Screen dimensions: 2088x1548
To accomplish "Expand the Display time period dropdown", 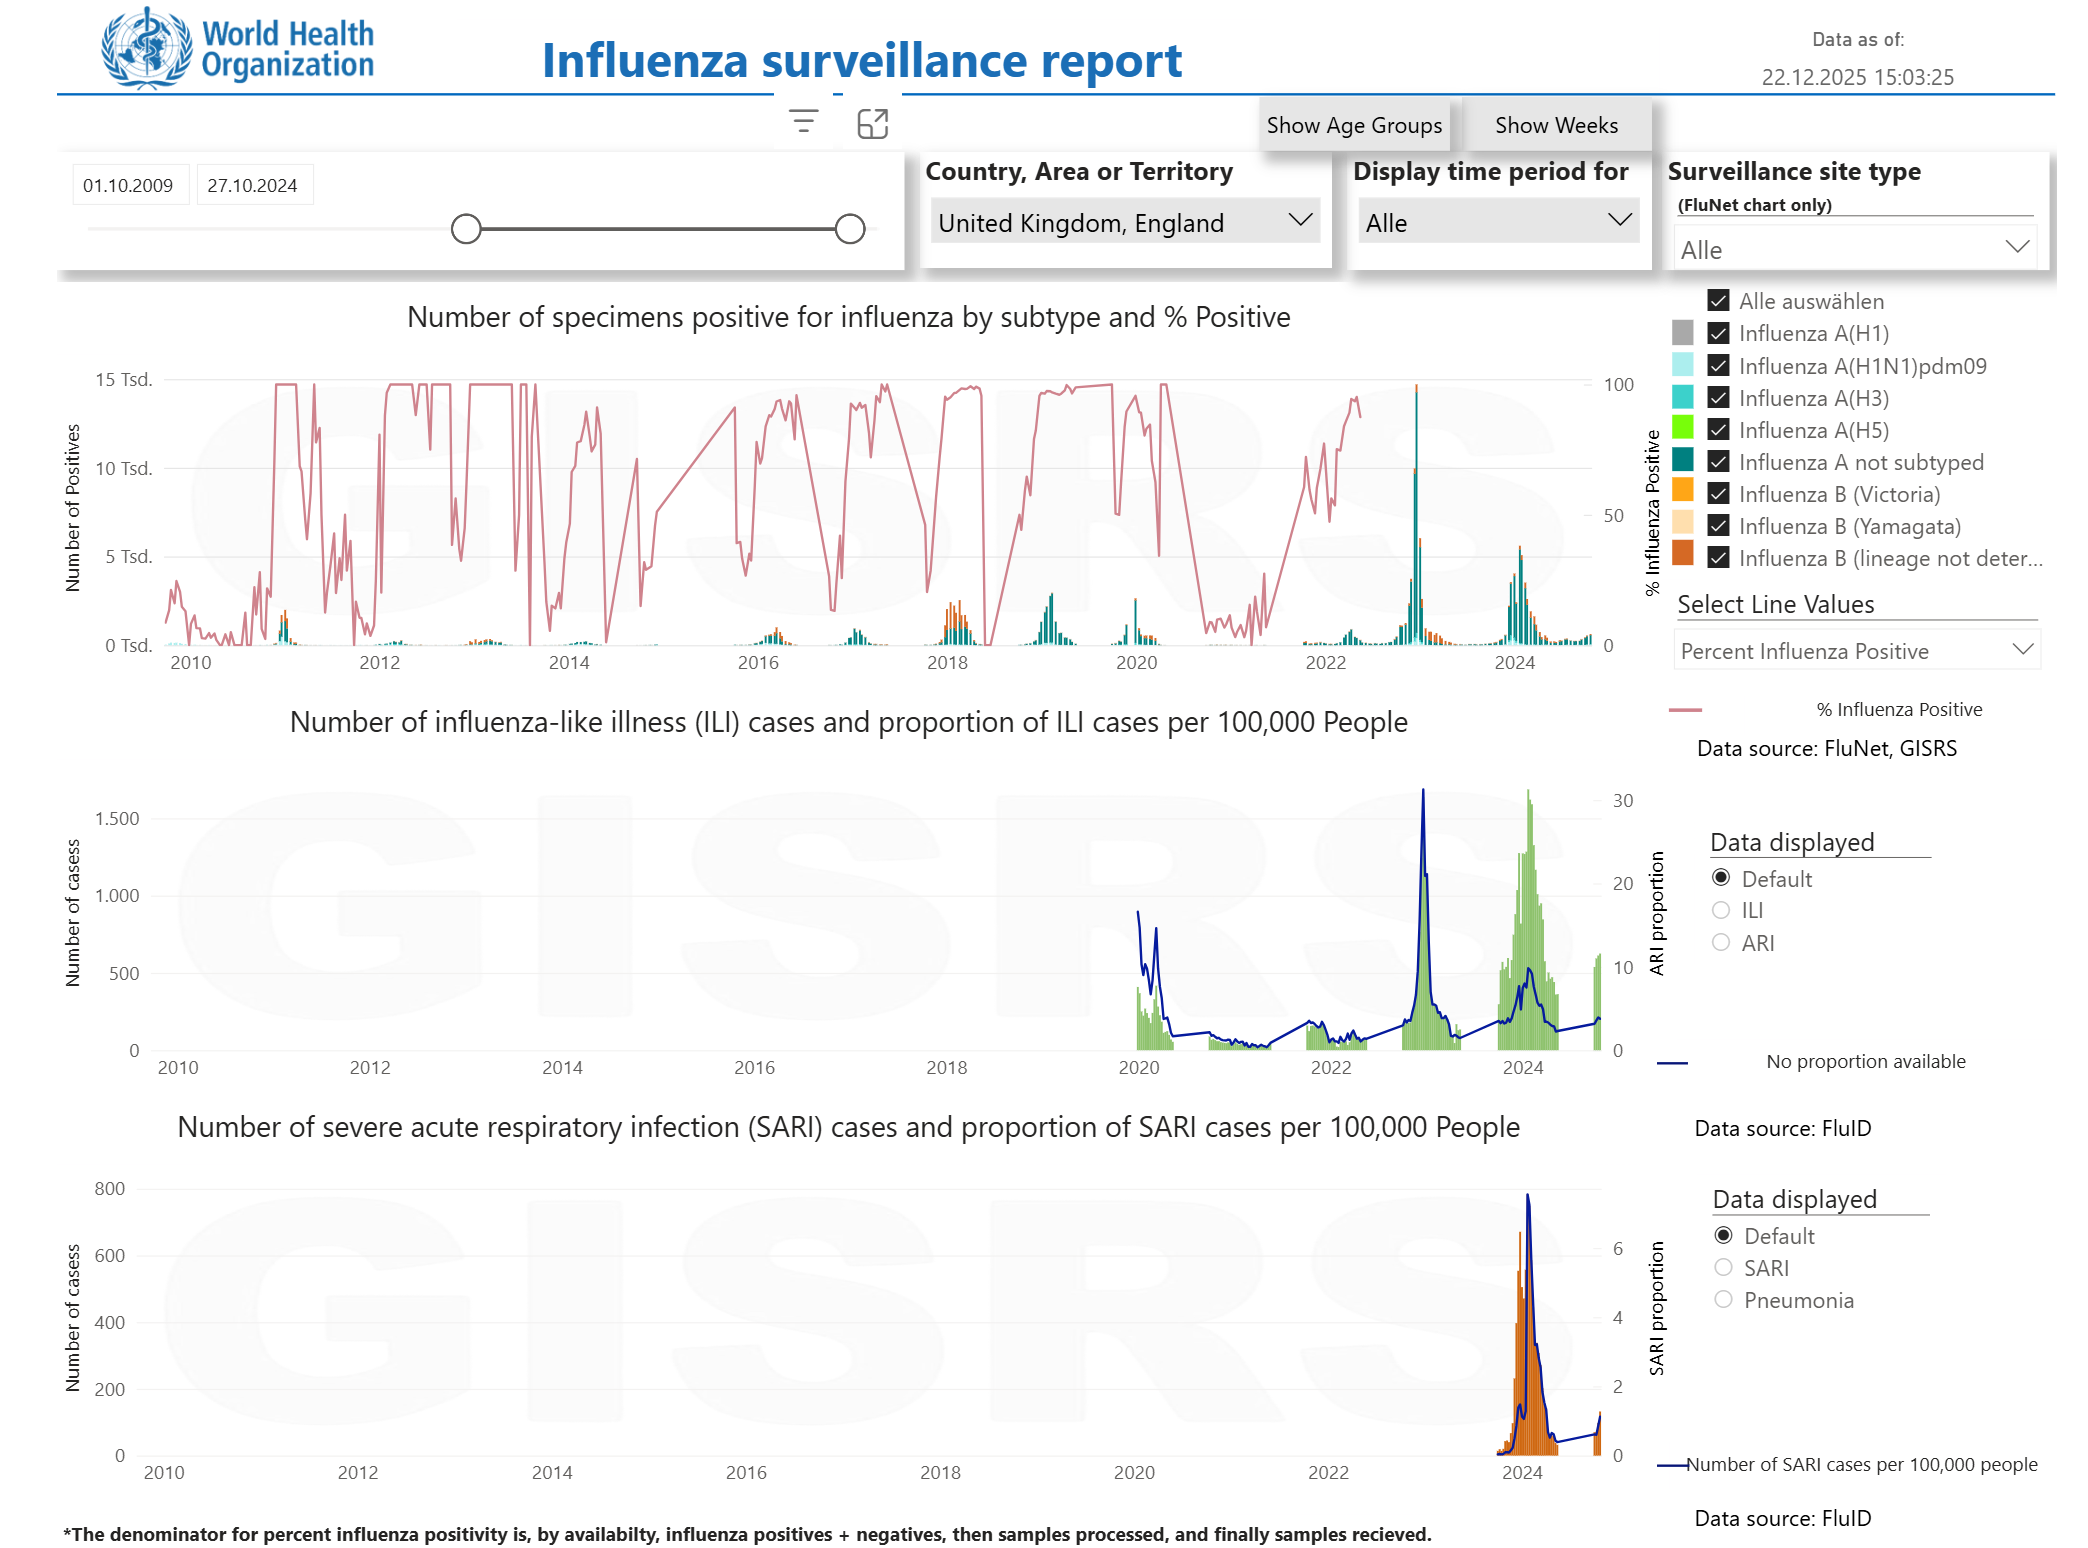I will pyautogui.click(x=1497, y=221).
